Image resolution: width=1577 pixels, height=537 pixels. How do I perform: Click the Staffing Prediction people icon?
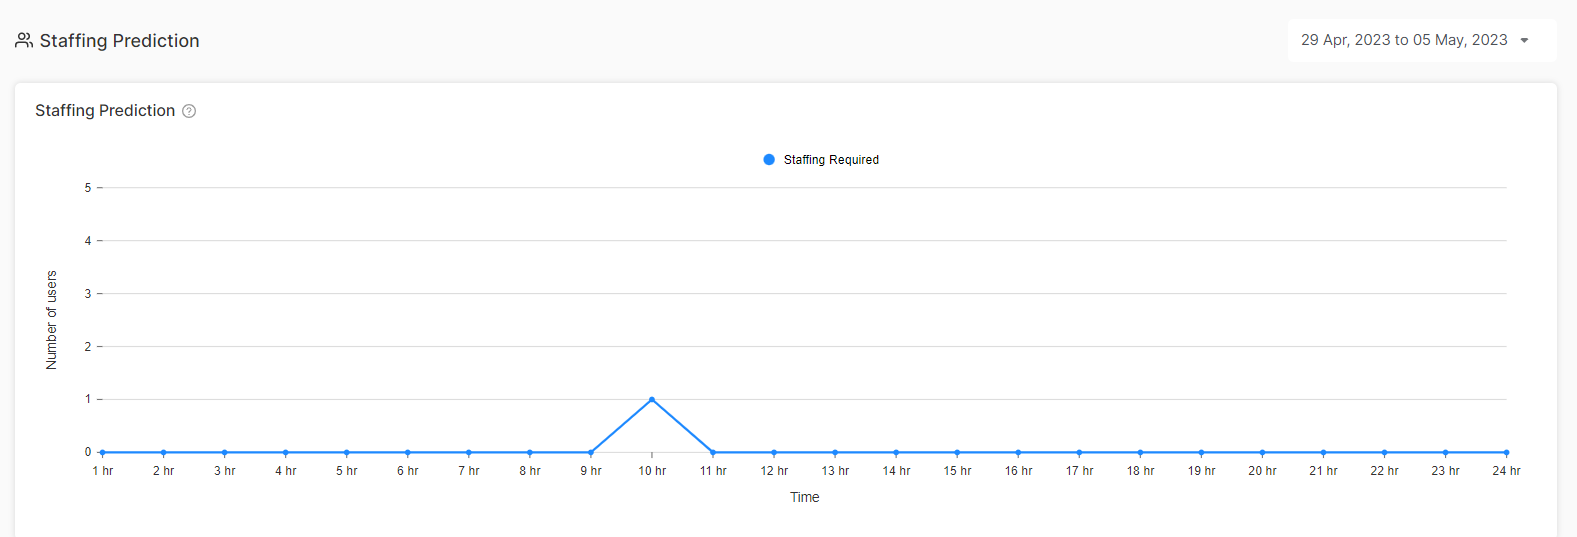24,41
